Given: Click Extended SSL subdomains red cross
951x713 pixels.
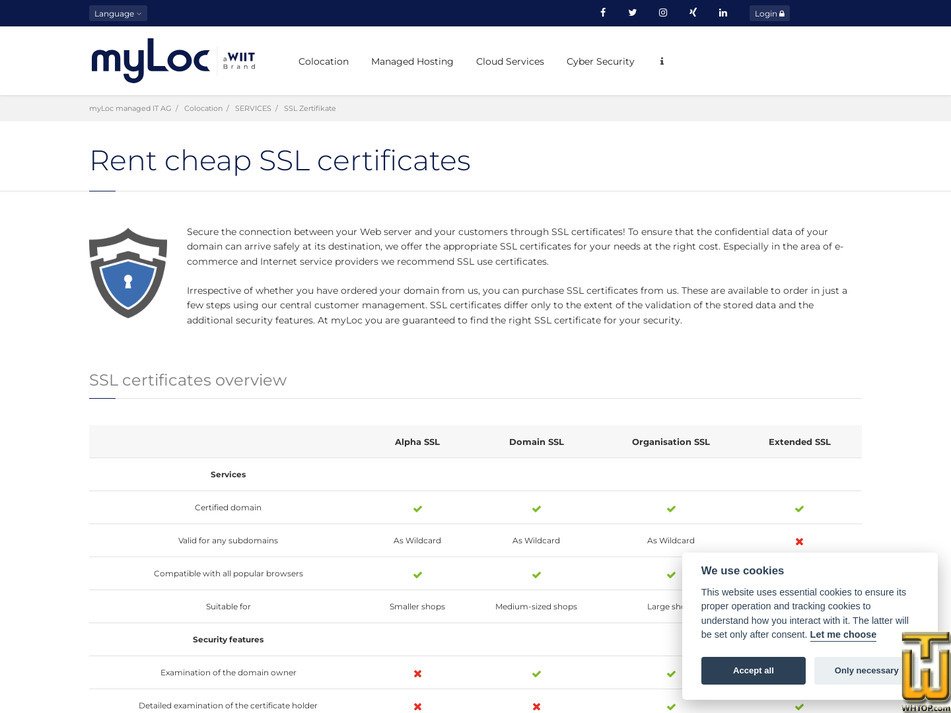Looking at the screenshot, I should pos(799,541).
